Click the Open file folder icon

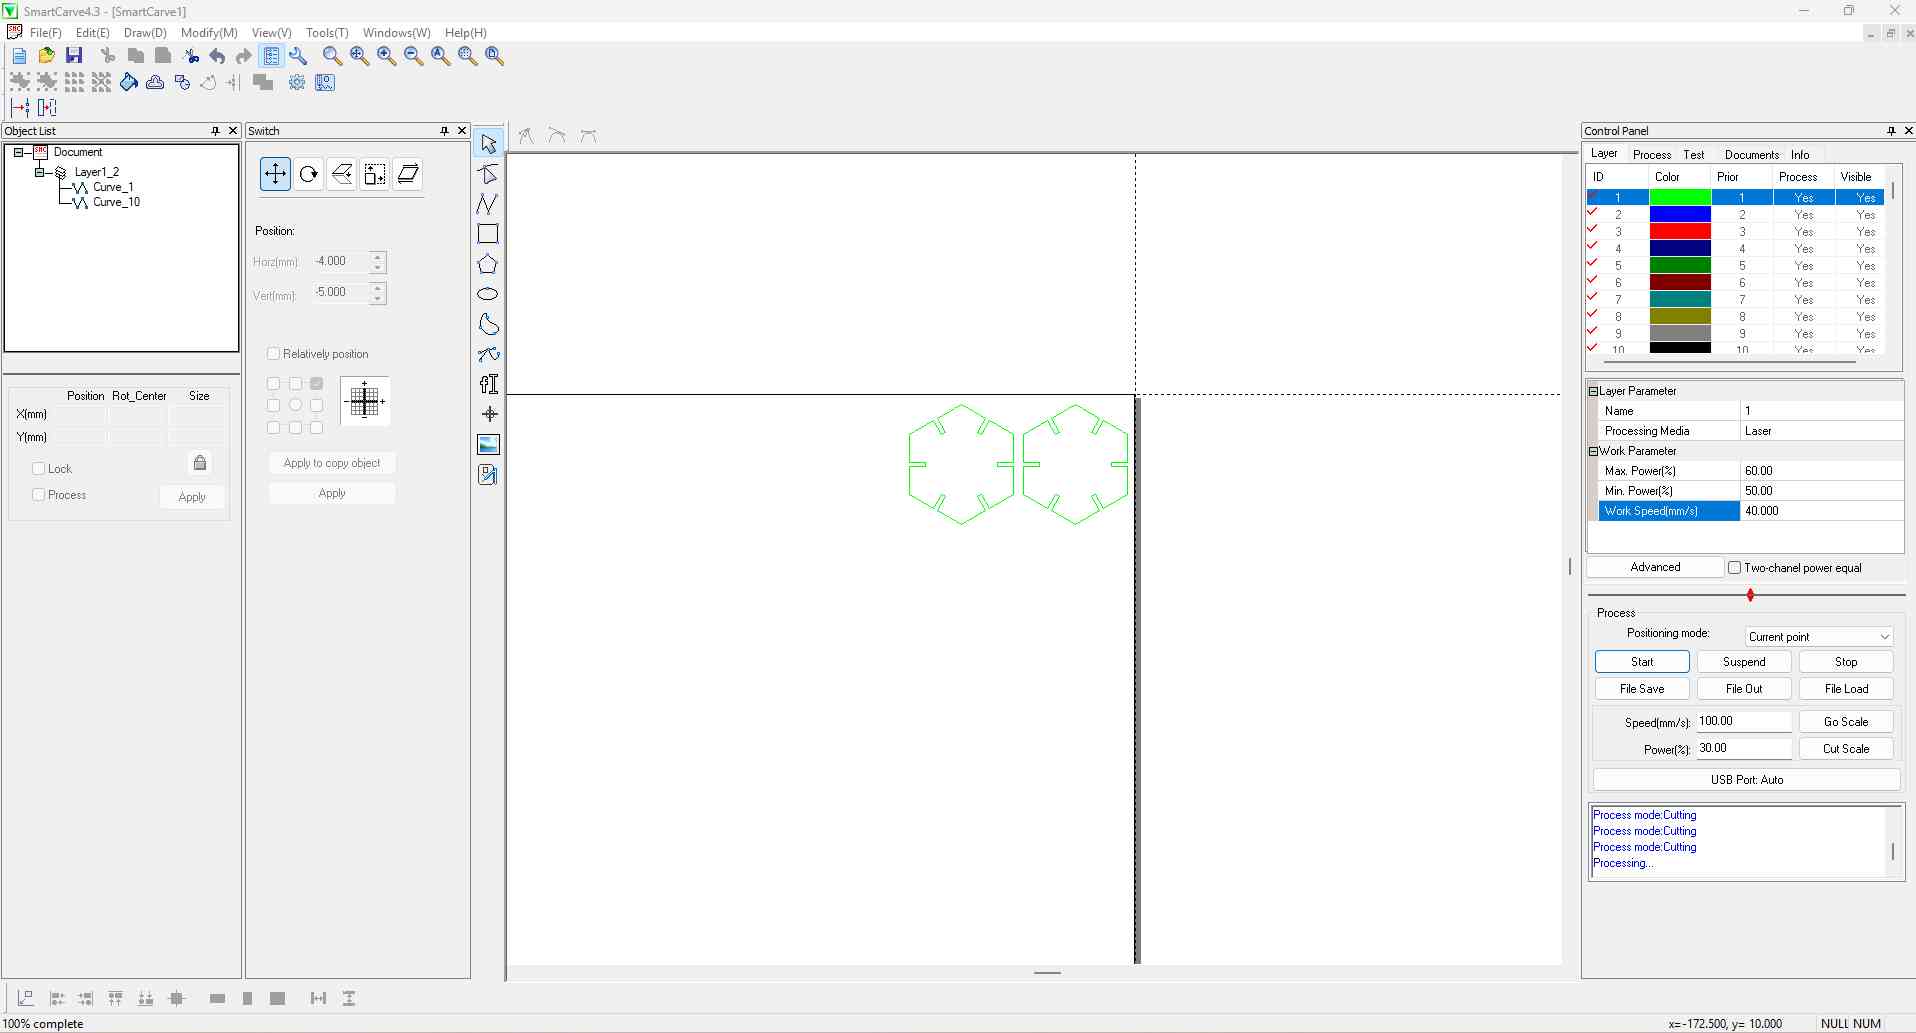tap(46, 56)
